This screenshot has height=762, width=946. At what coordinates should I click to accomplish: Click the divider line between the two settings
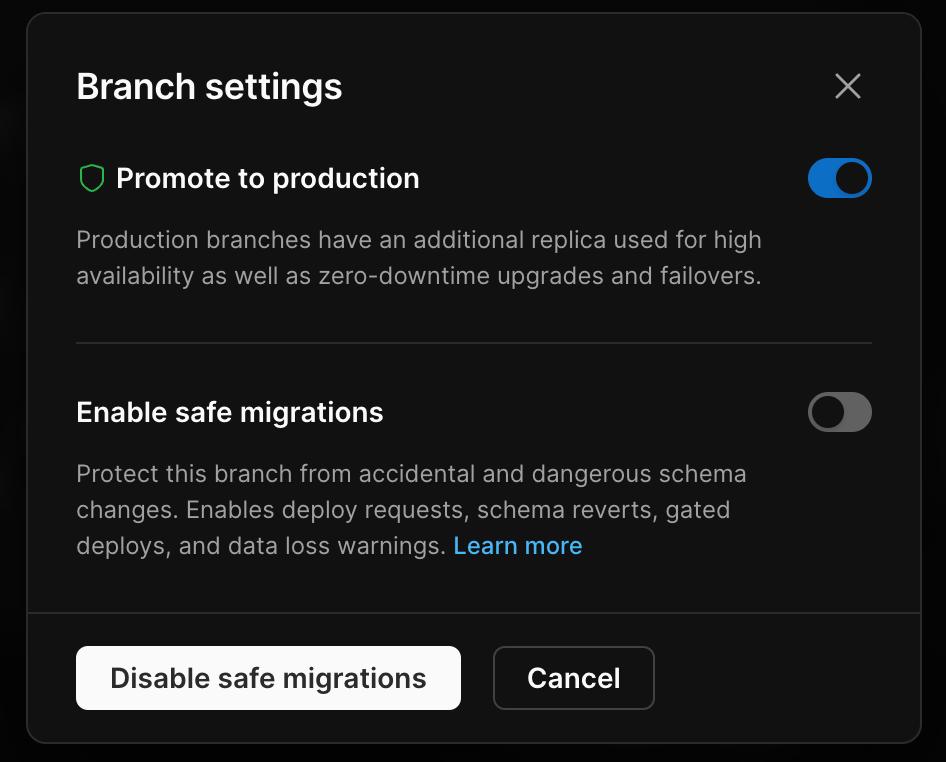pos(473,343)
